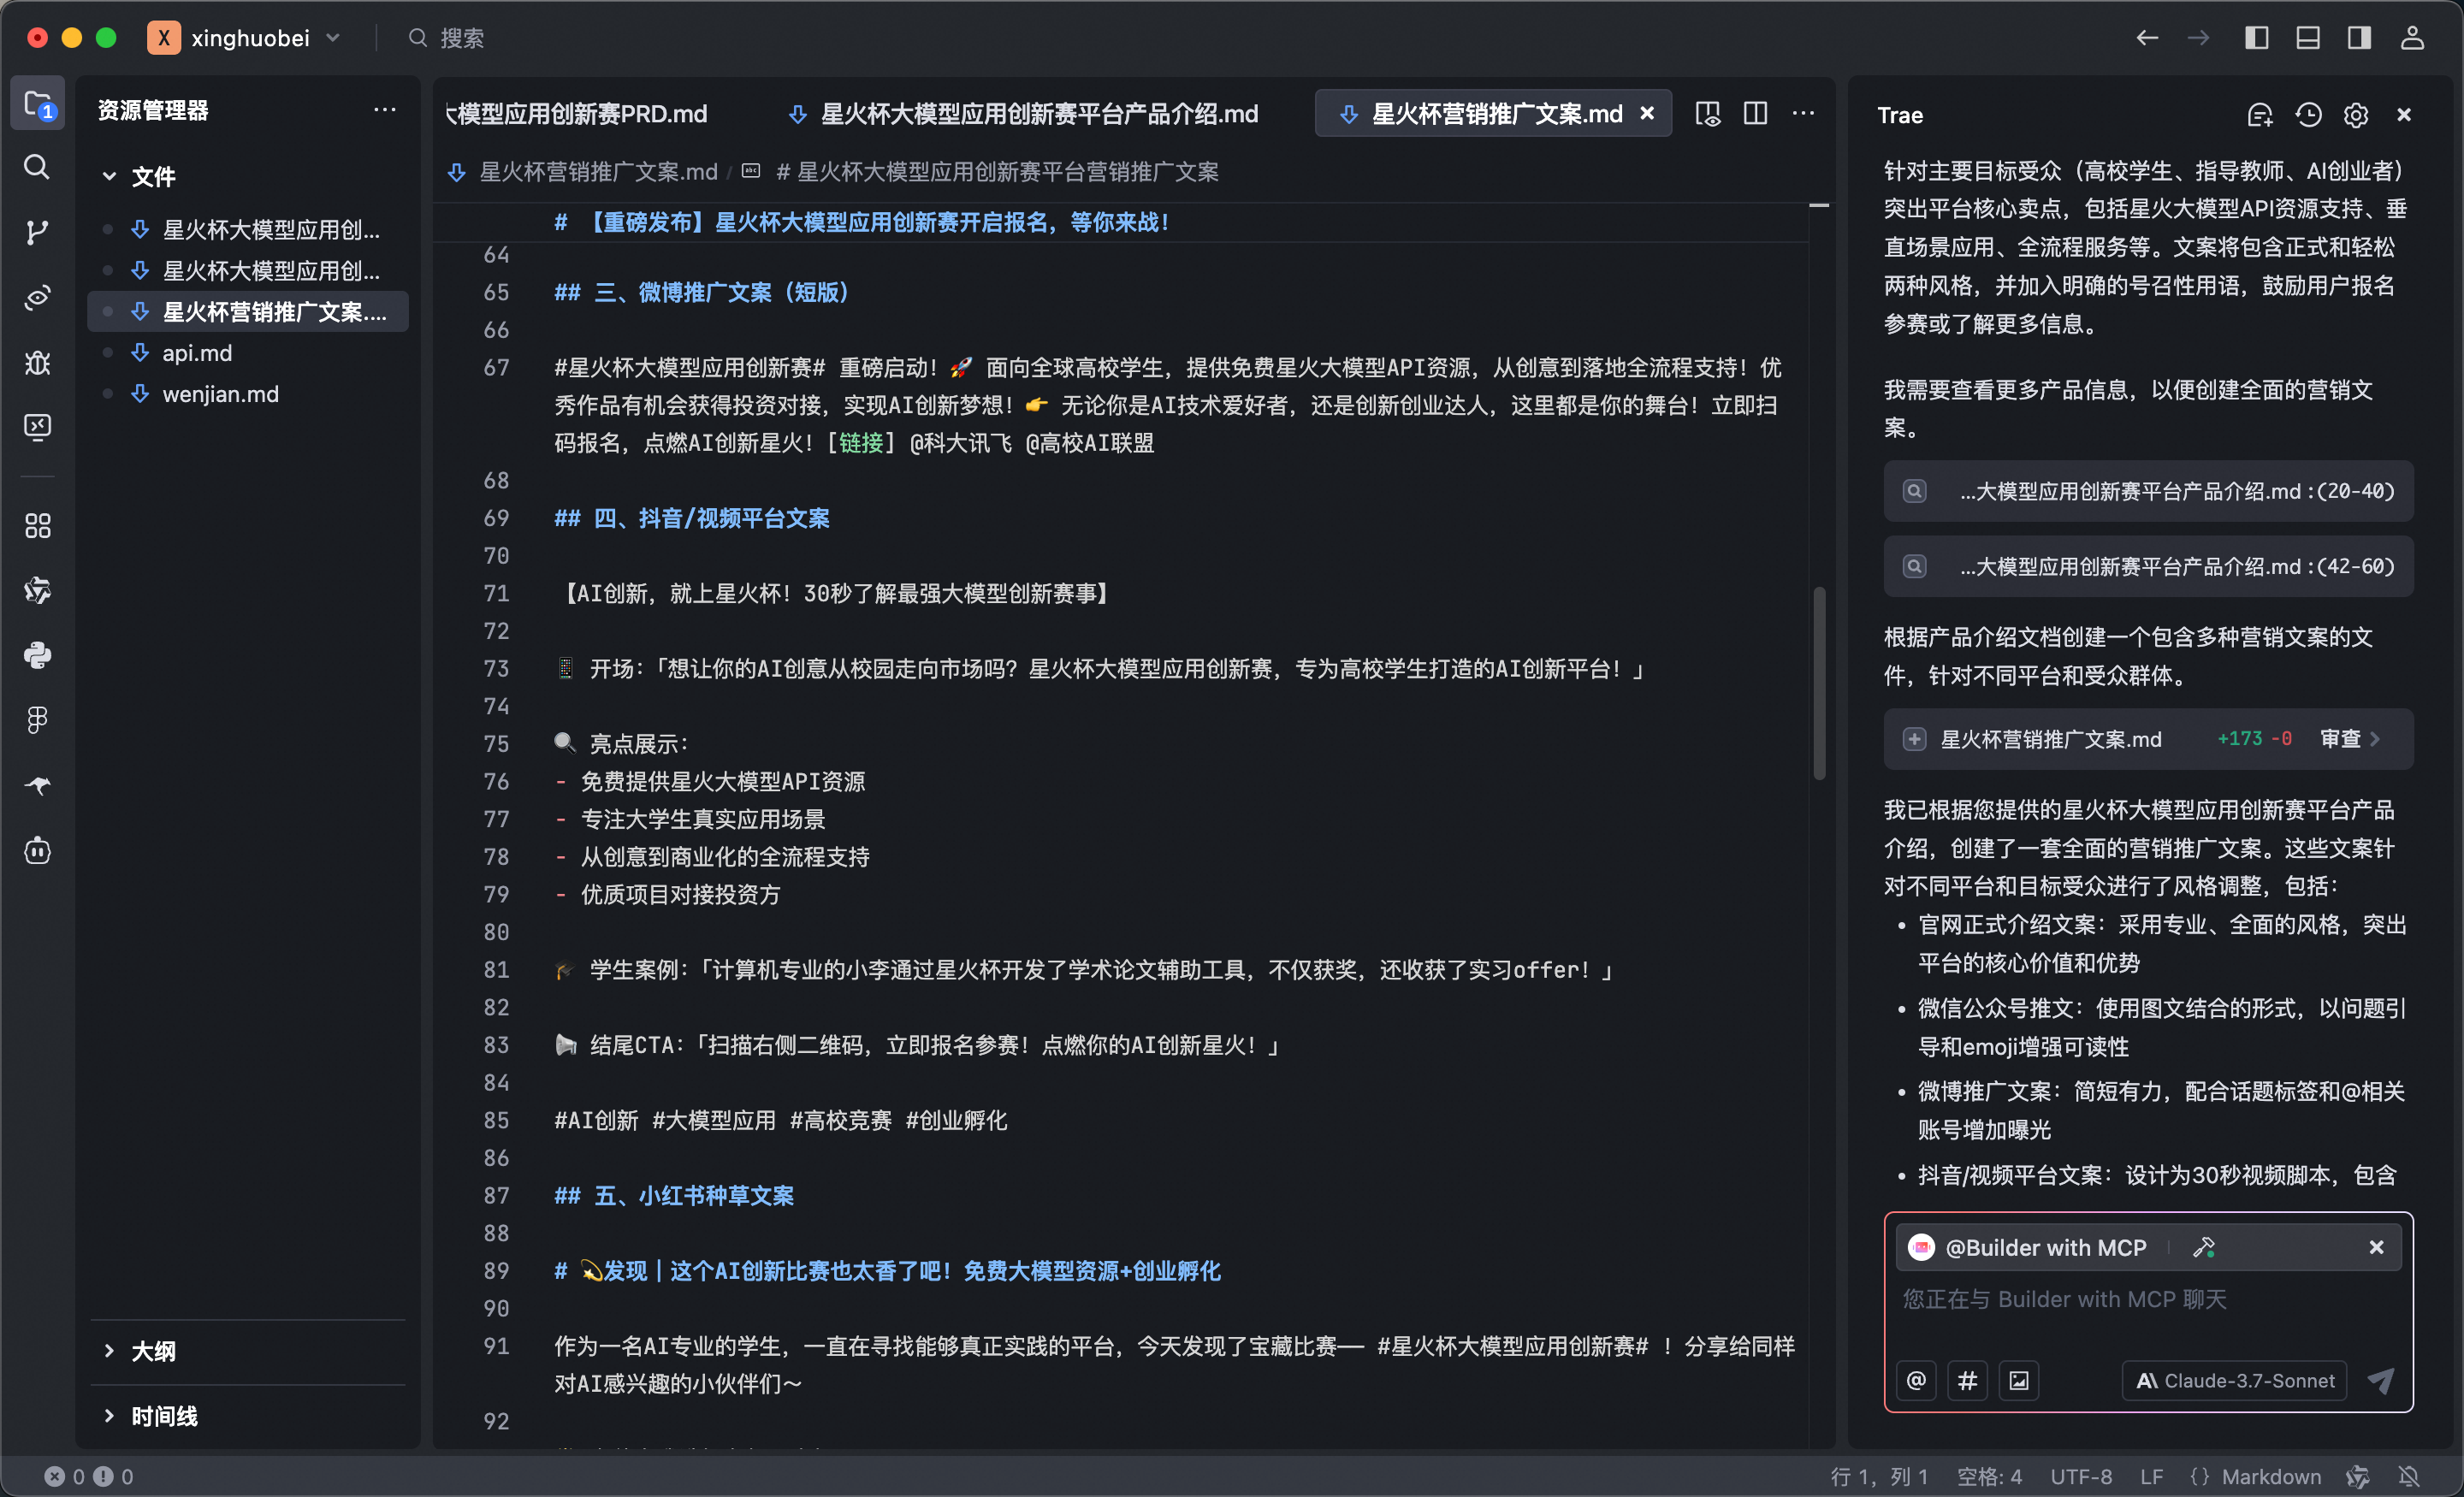
Task: Open the bird icon in activity bar
Action: (x=37, y=785)
